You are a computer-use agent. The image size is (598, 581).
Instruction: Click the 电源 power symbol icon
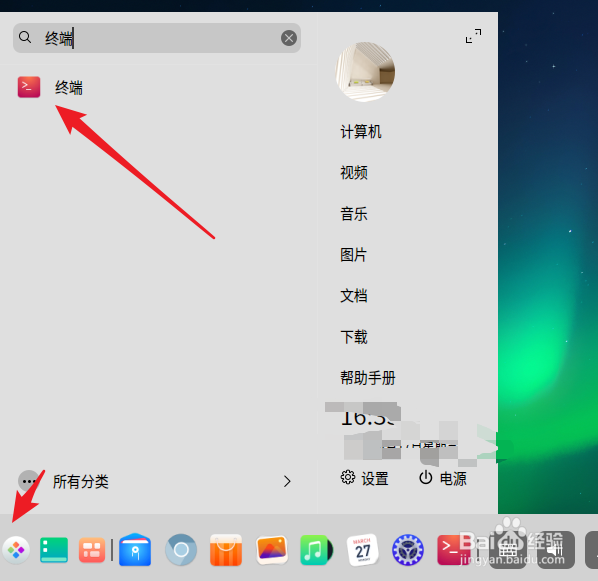point(426,477)
